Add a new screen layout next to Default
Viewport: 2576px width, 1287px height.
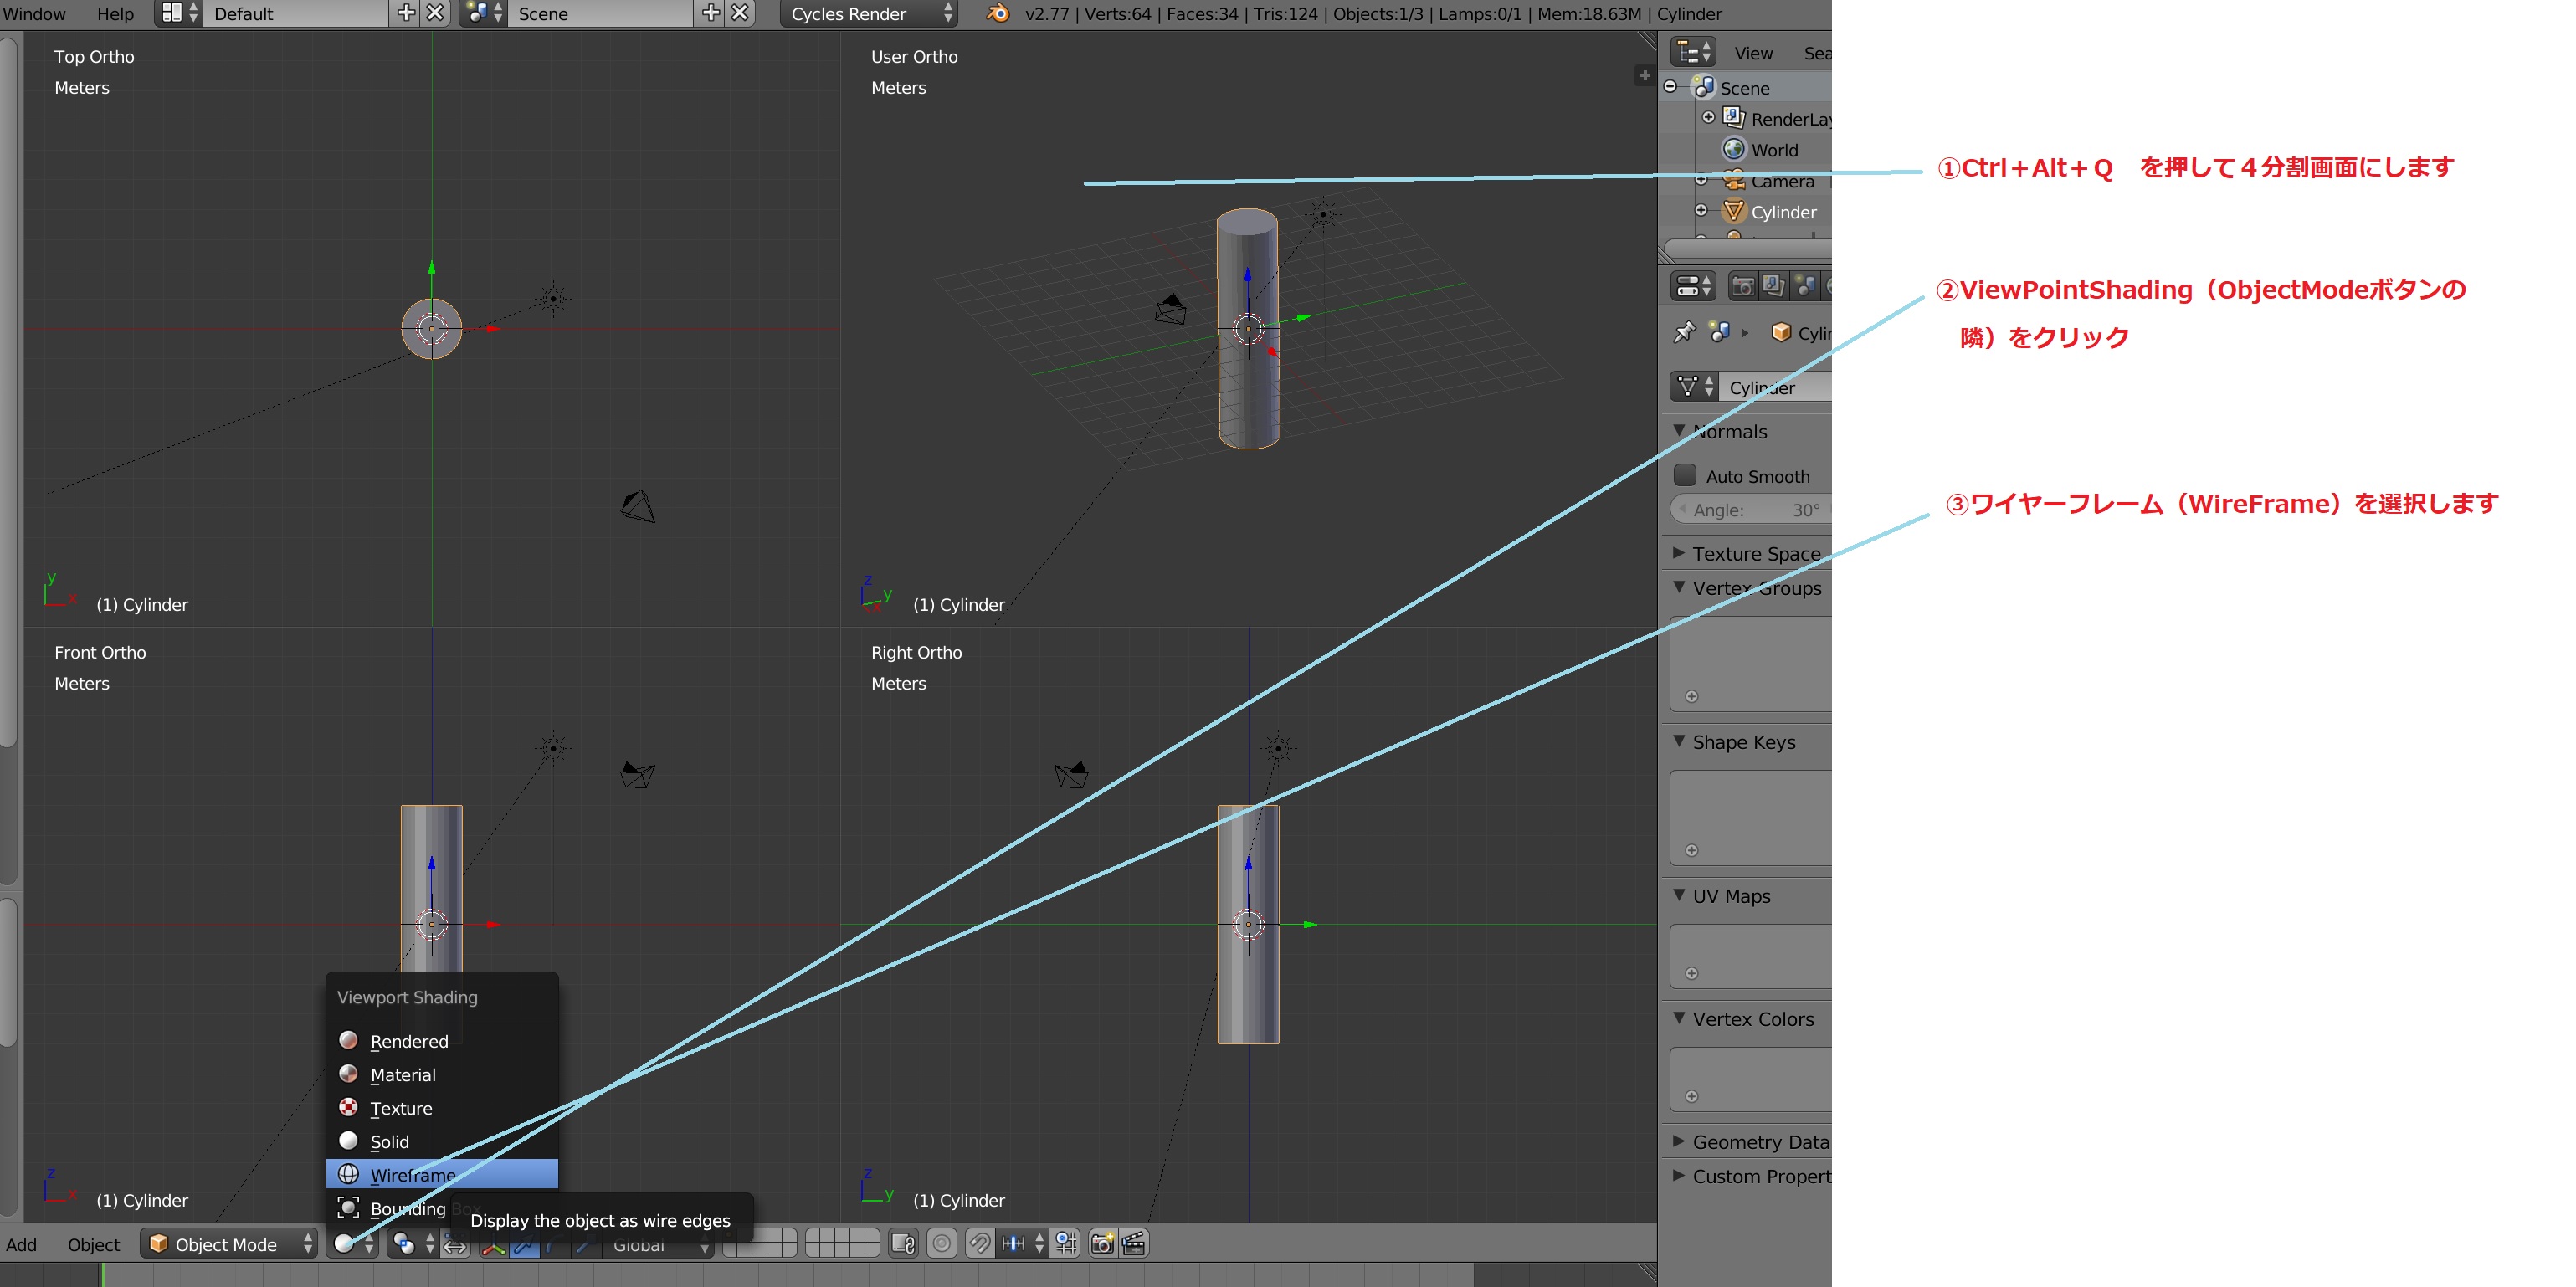(x=406, y=13)
